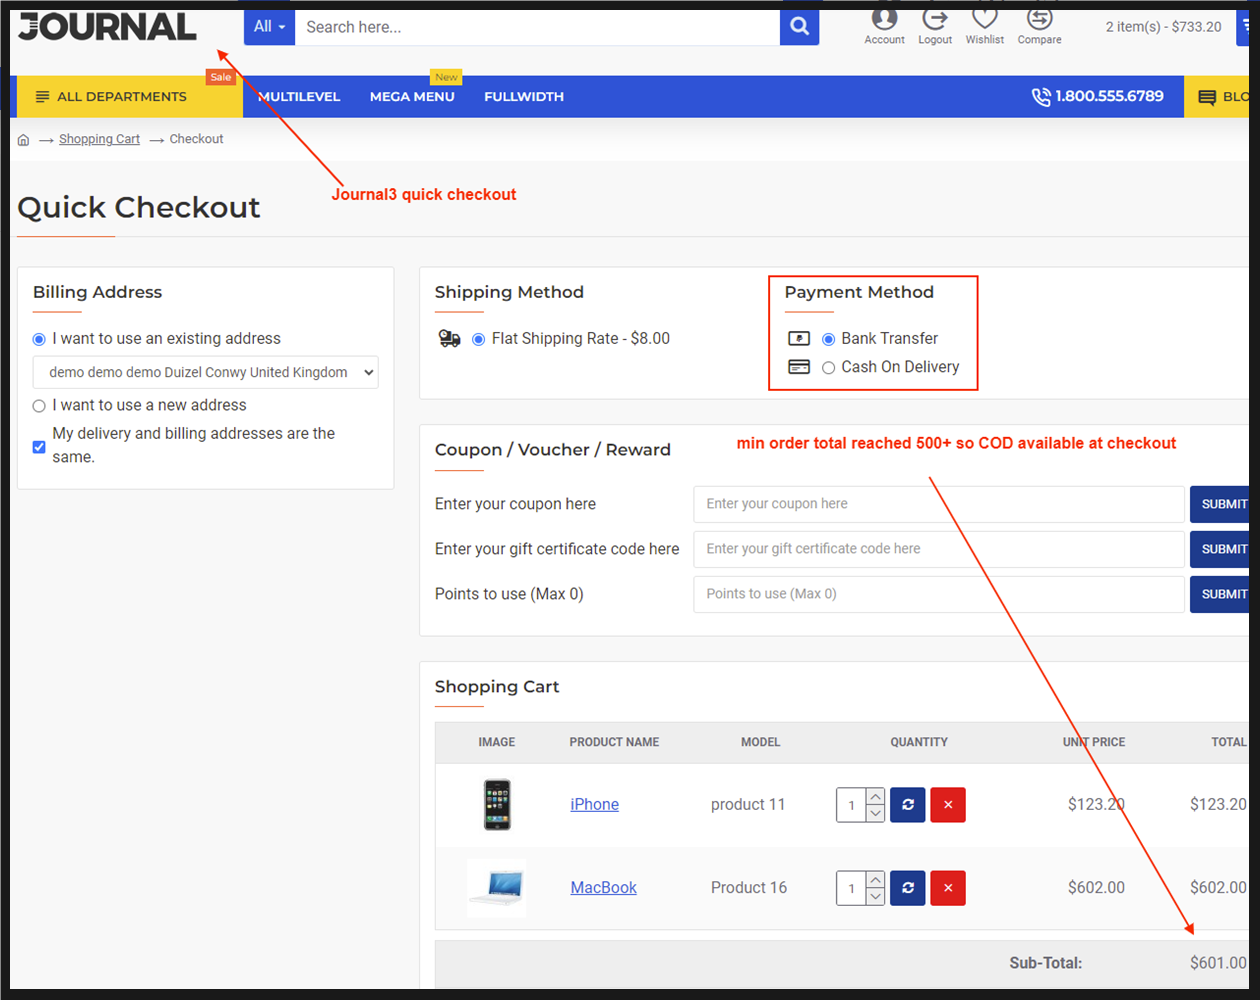Refresh quantity for iPhone row
The image size is (1260, 1000).
click(907, 805)
